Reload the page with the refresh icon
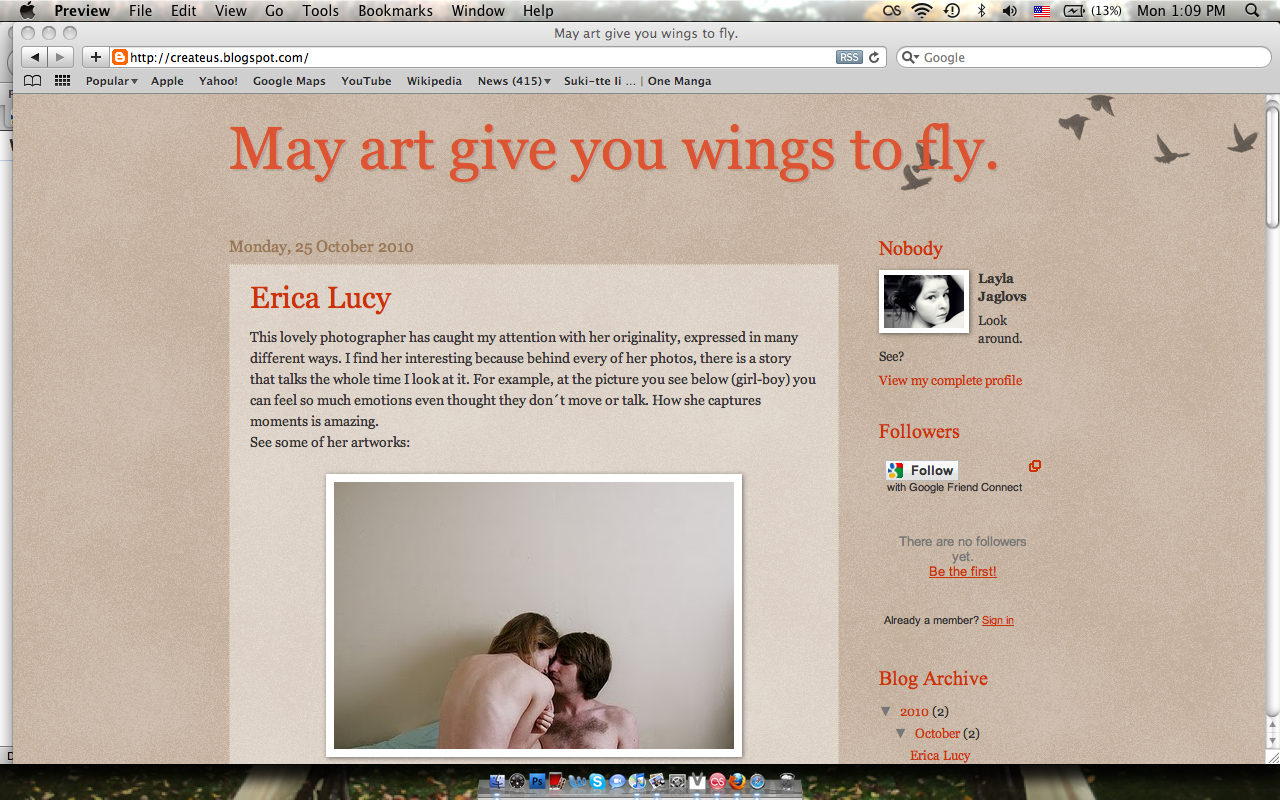 pos(874,57)
